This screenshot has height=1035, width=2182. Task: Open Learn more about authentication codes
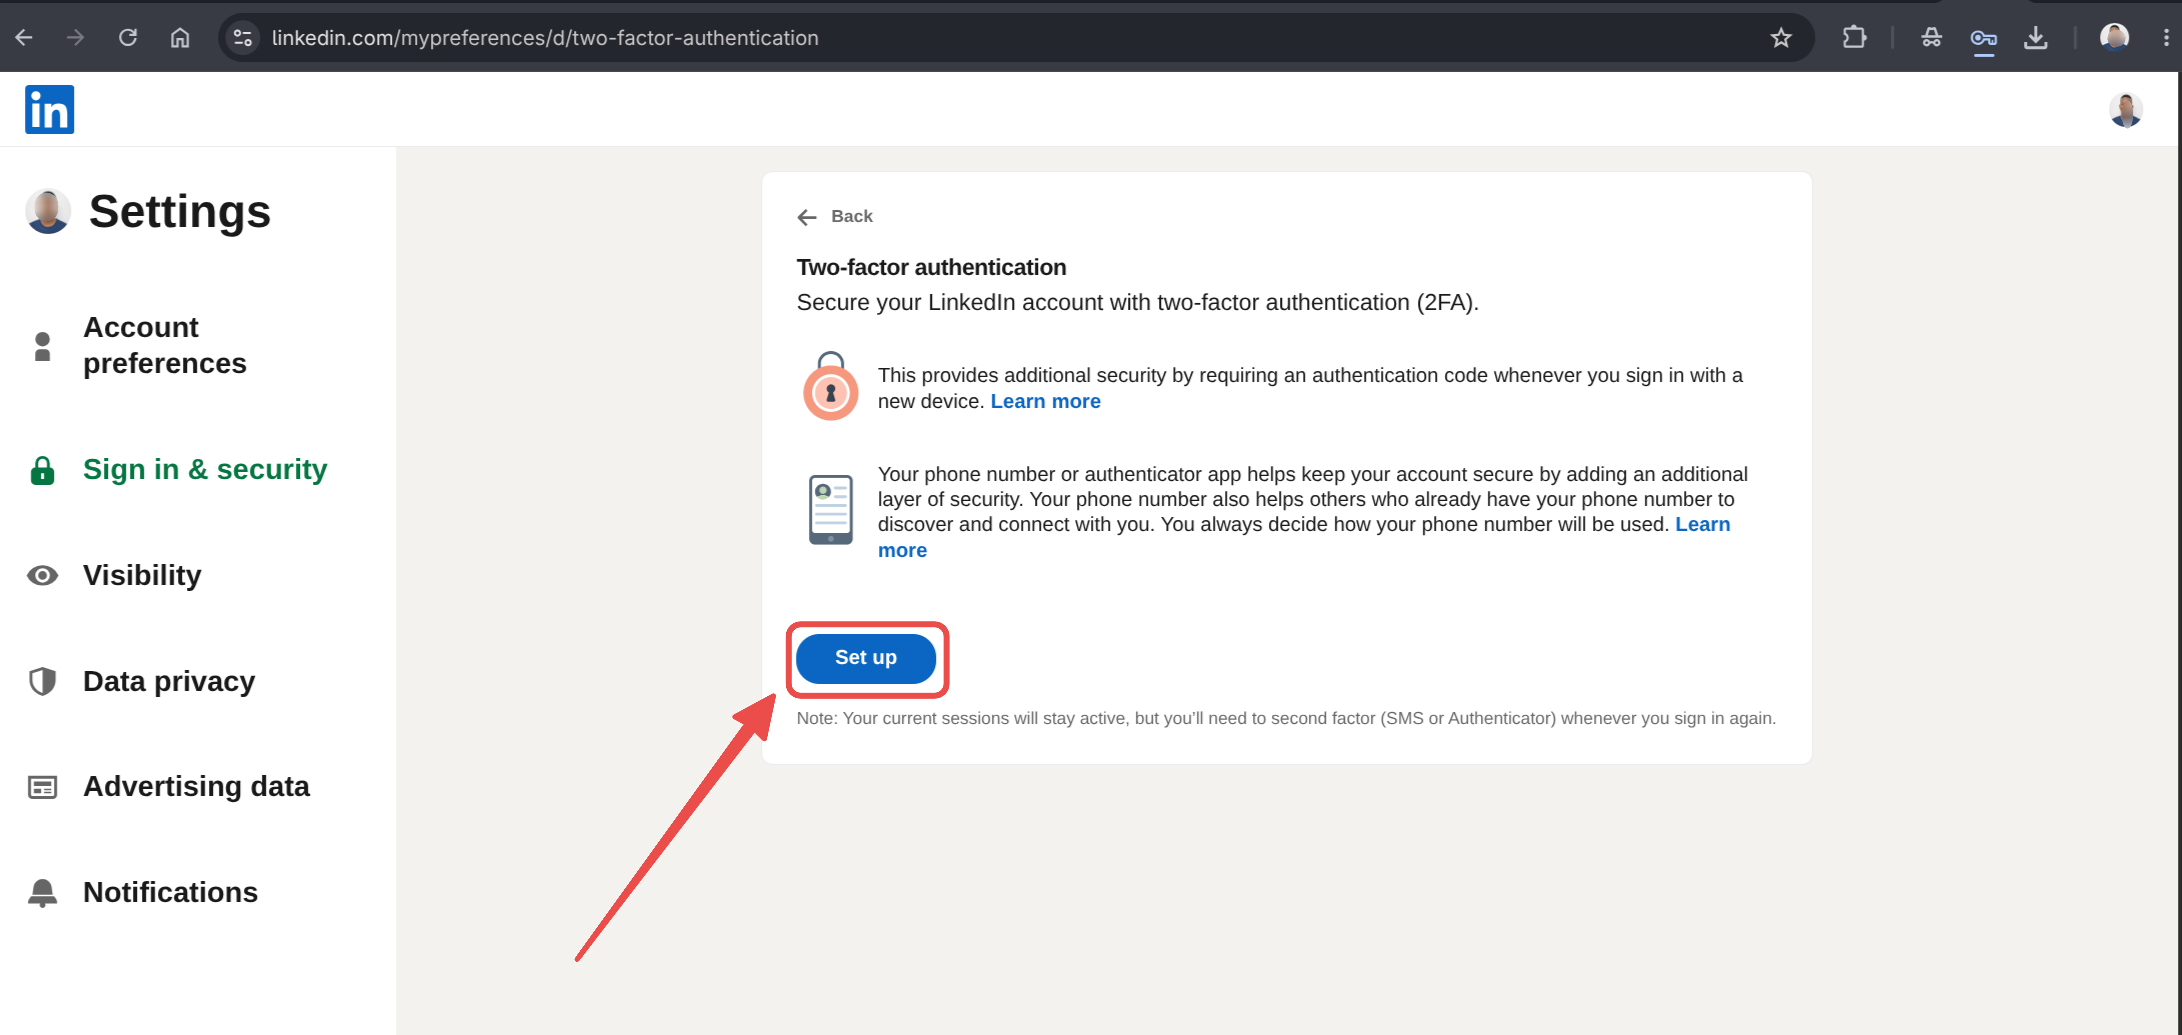pos(1045,401)
